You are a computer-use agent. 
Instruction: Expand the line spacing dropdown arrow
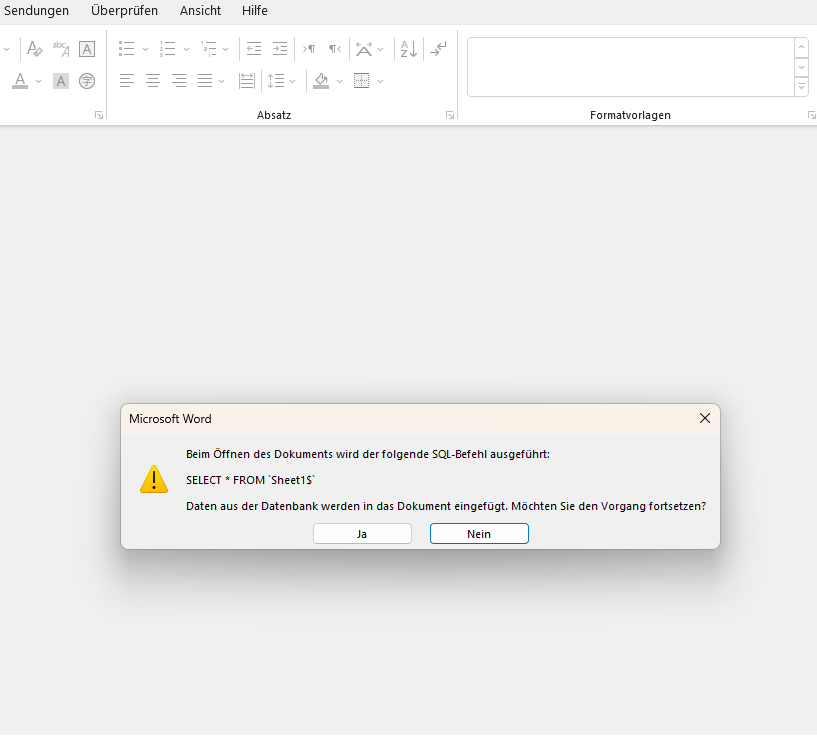point(292,81)
